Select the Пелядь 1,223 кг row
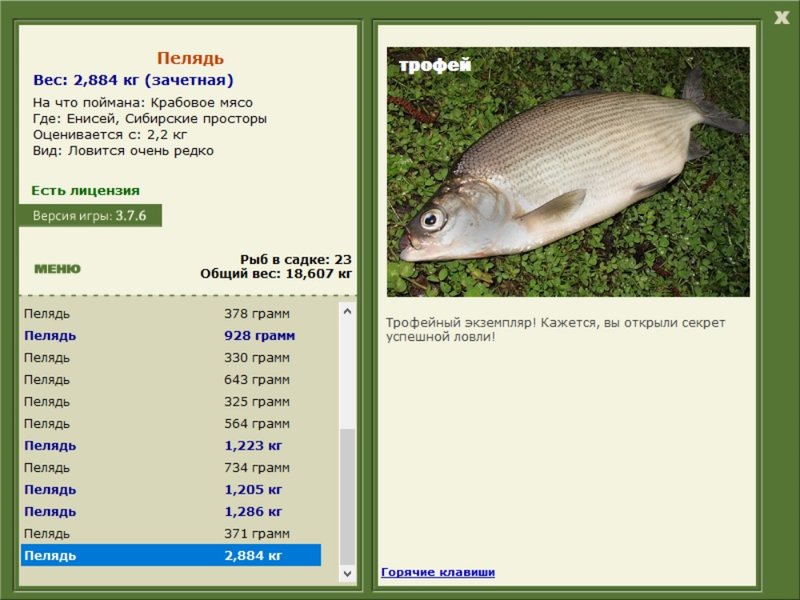This screenshot has width=800, height=600. (x=170, y=445)
